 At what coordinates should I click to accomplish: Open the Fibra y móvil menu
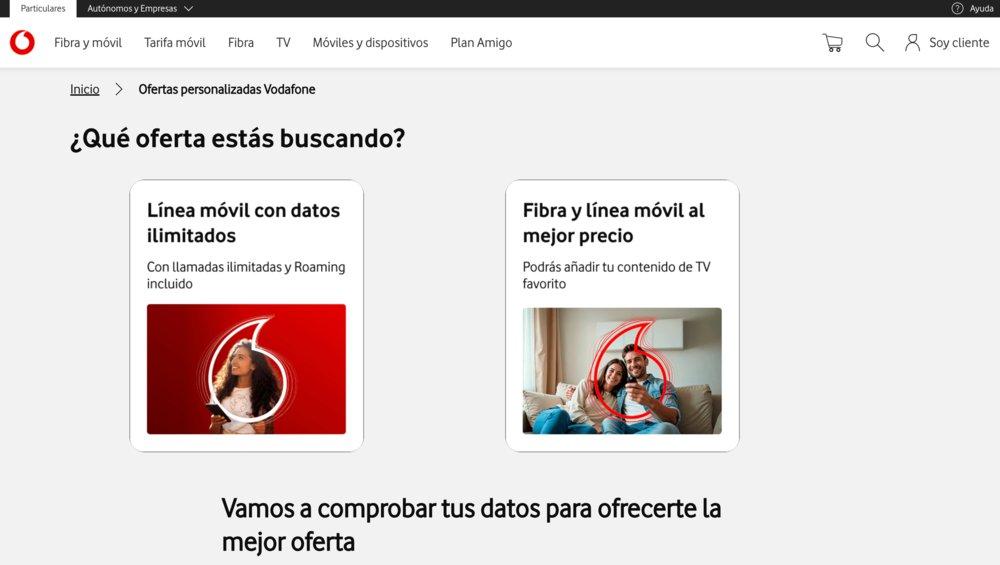coord(88,43)
